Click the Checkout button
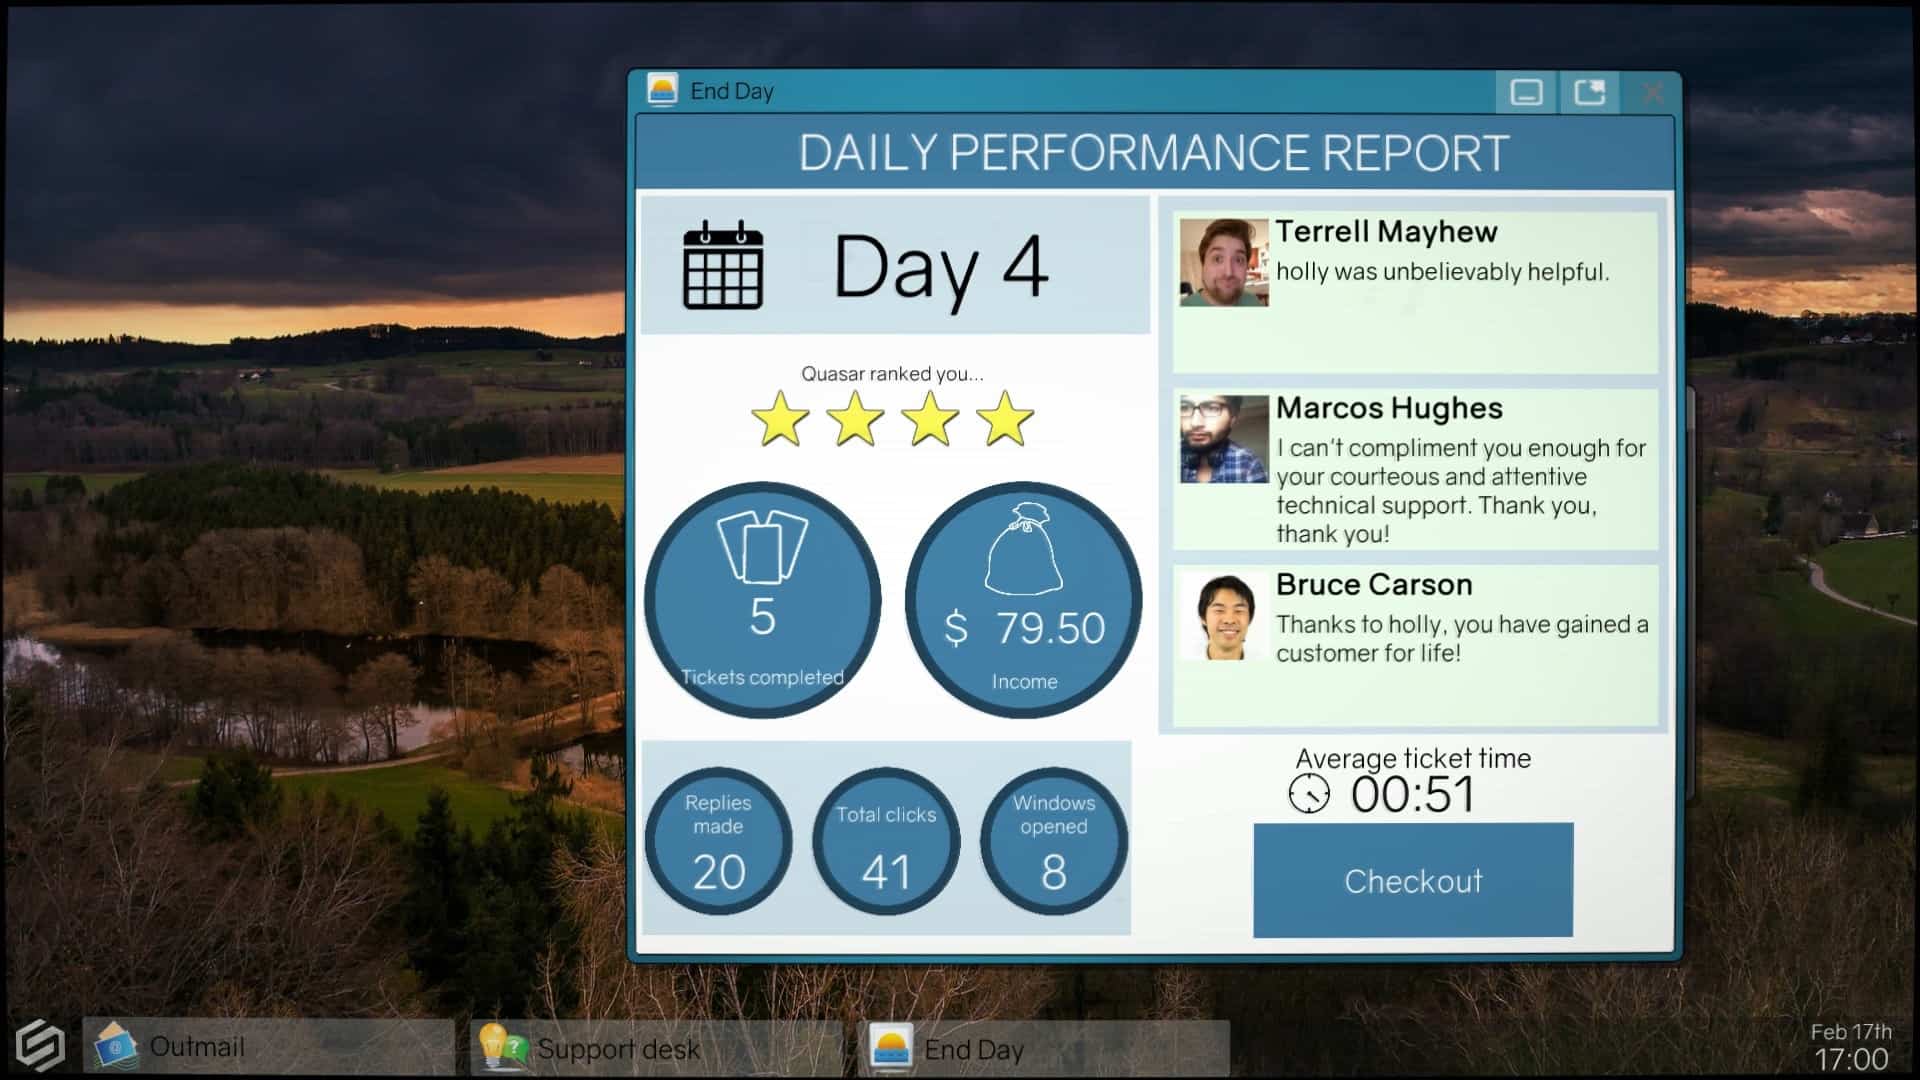Screen dimensions: 1920x1080 (1413, 880)
